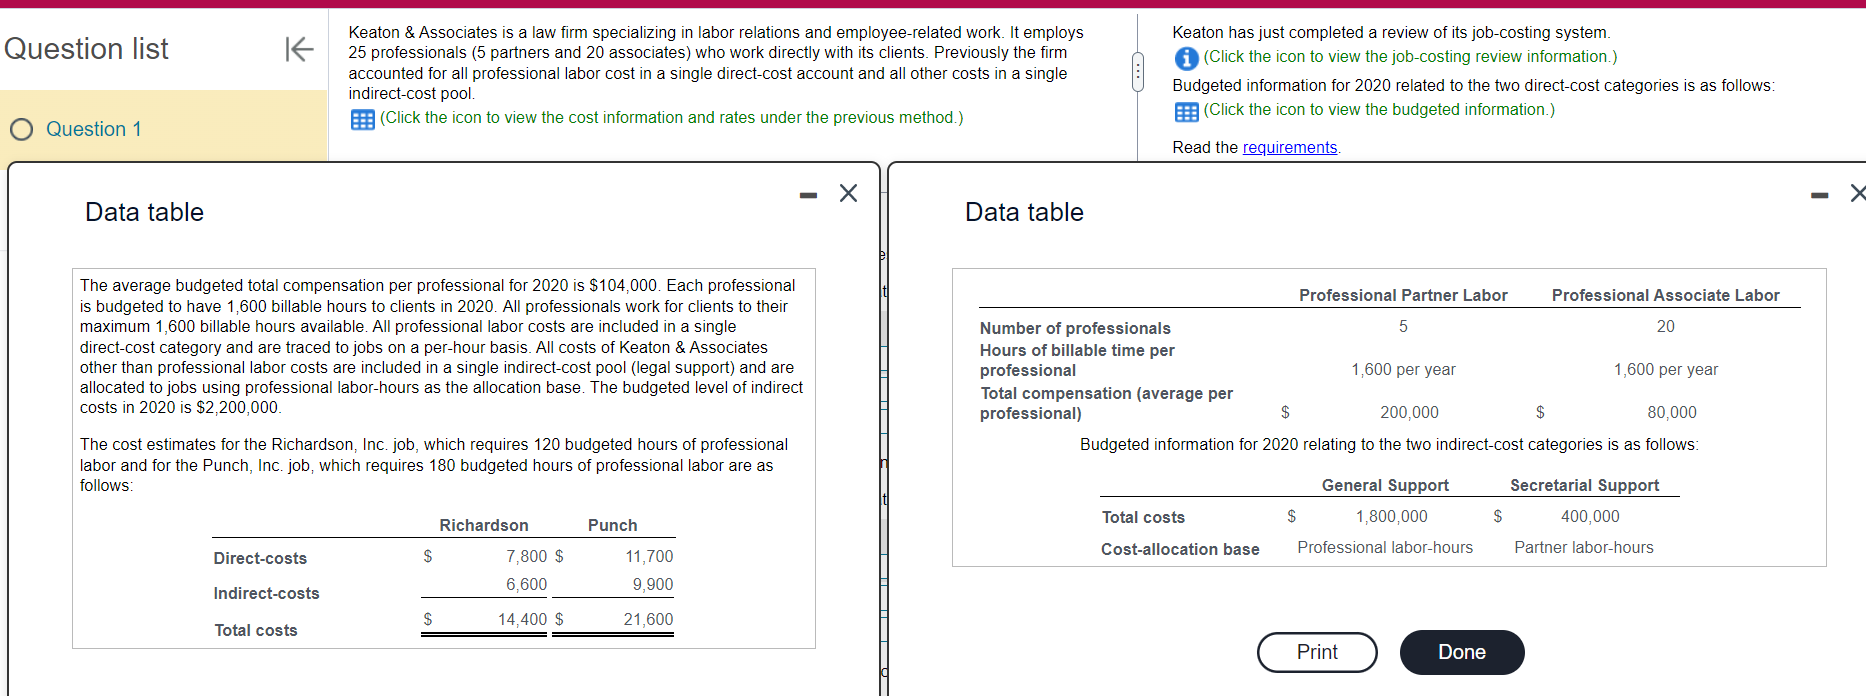Collapse the Question list panel arrow icon

pyautogui.click(x=299, y=48)
